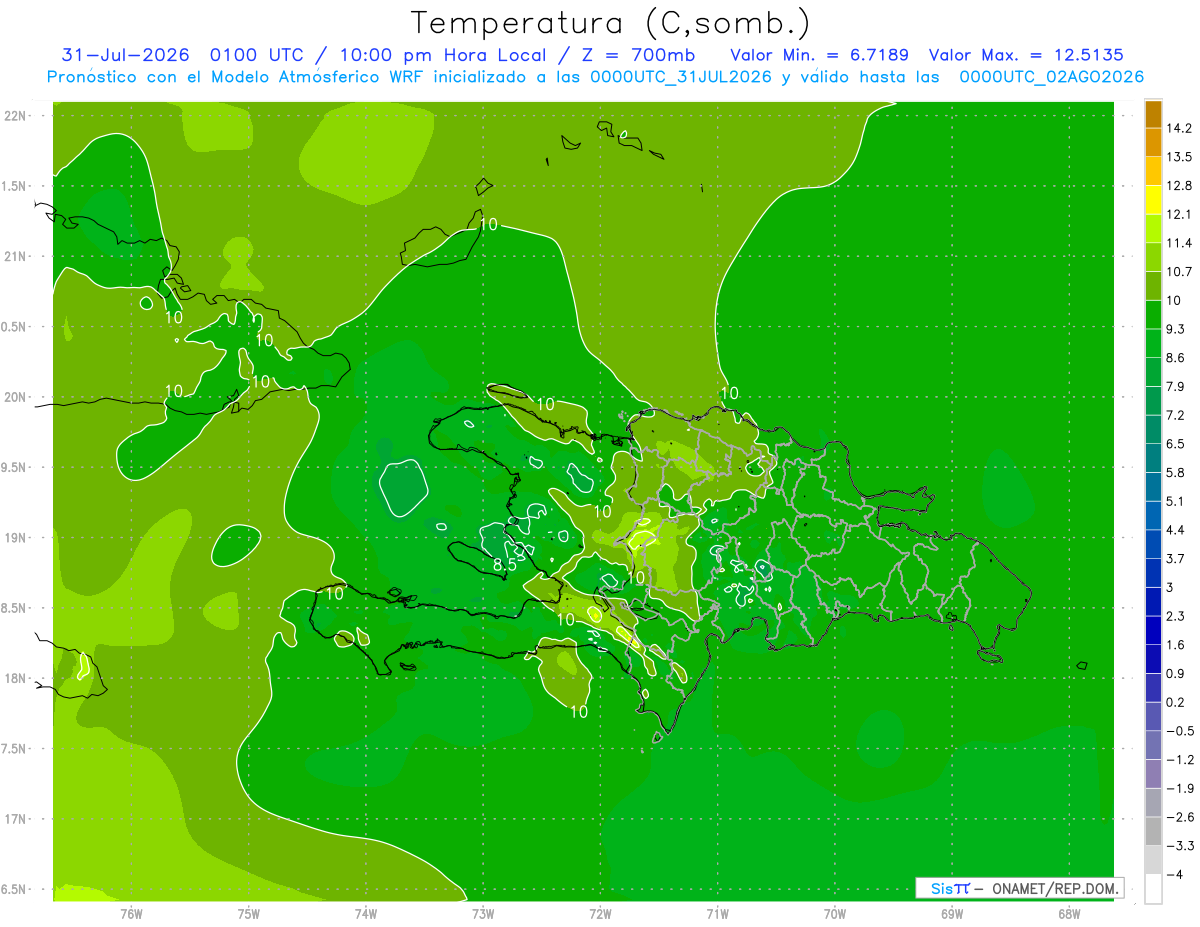Click the colorbar value '-1.9'
This screenshot has width=1200, height=927.
pyautogui.click(x=1179, y=788)
